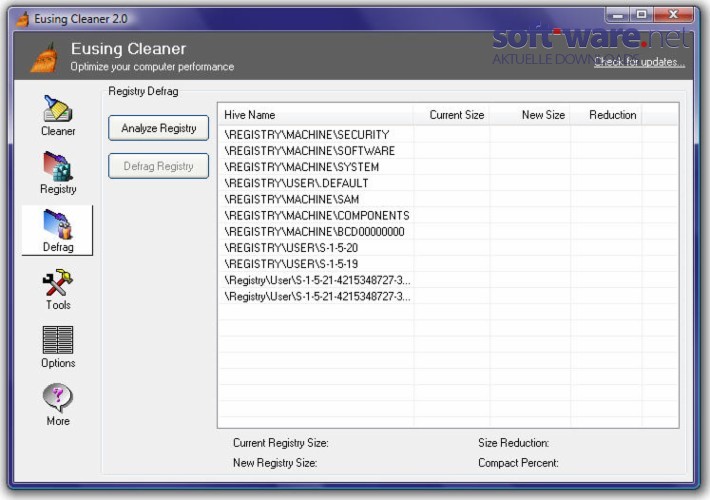Screen dimensions: 710x500
Task: Select \REGISTRY\MACHINE\COMPONENTS row
Action: coord(448,216)
